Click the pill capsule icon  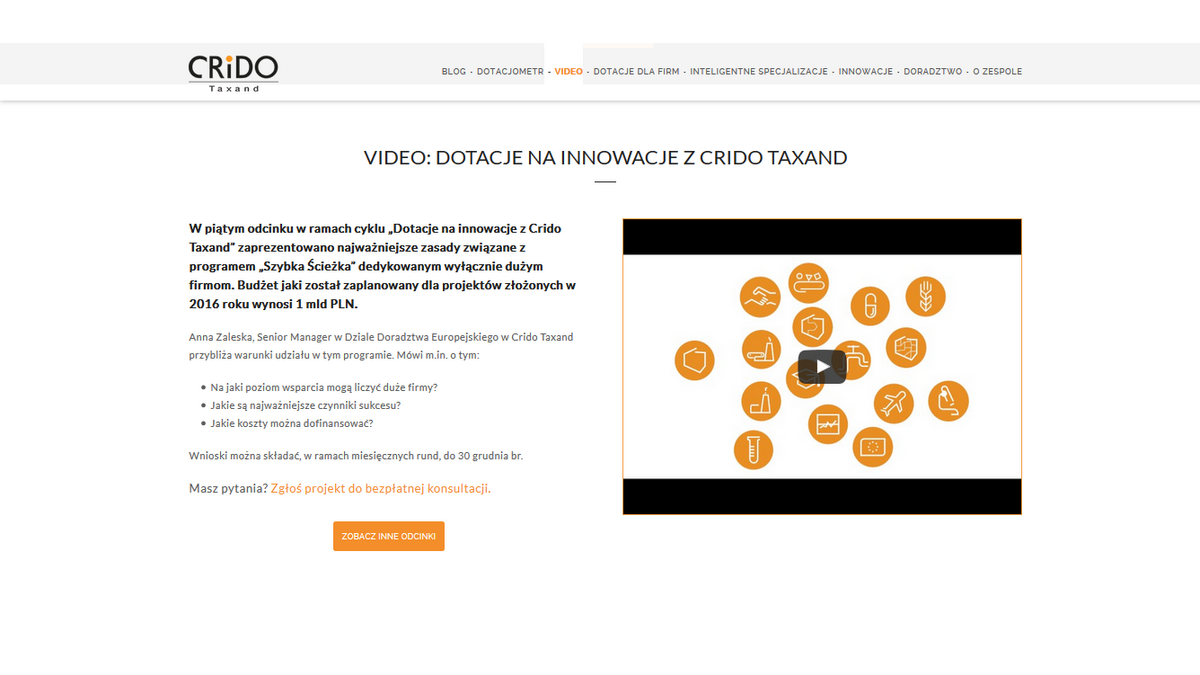click(x=870, y=306)
